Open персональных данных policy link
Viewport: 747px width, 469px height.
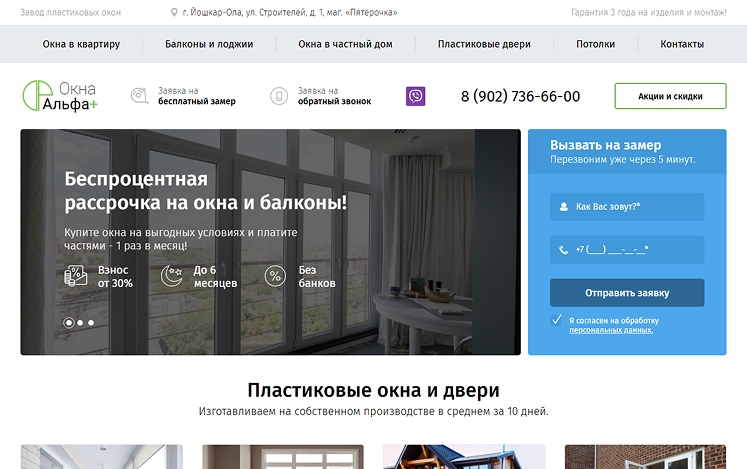point(611,330)
